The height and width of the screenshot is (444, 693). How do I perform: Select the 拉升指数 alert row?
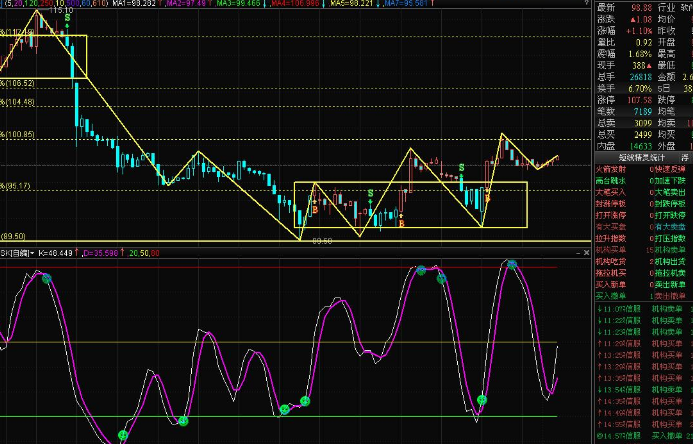[624, 238]
